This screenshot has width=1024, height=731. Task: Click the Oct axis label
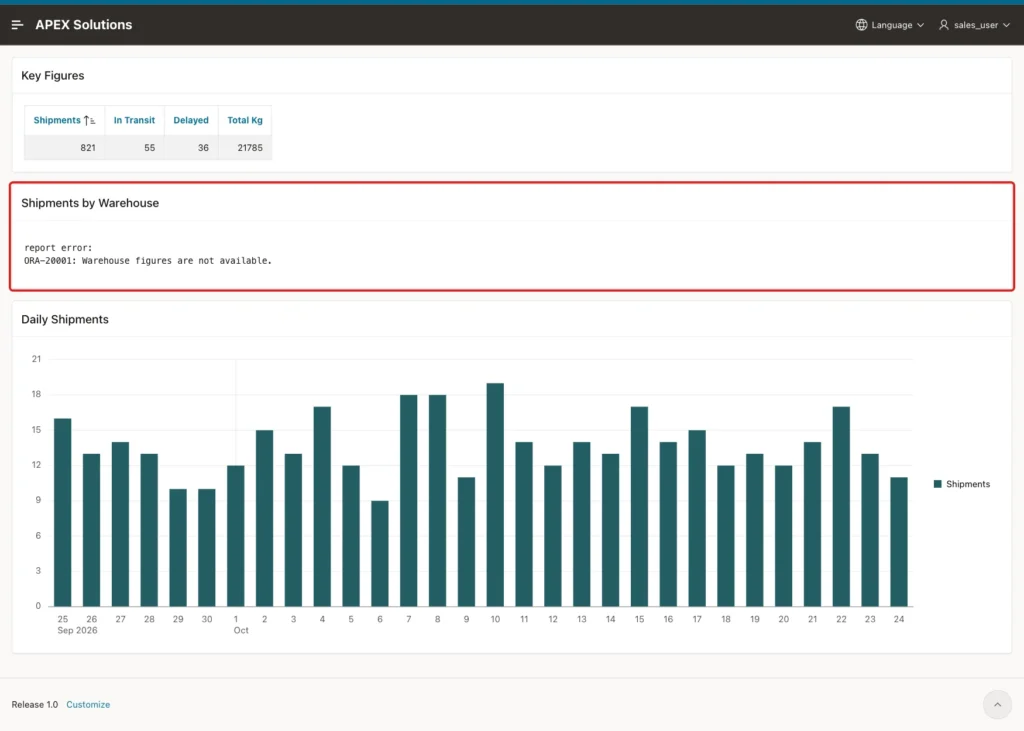click(241, 630)
